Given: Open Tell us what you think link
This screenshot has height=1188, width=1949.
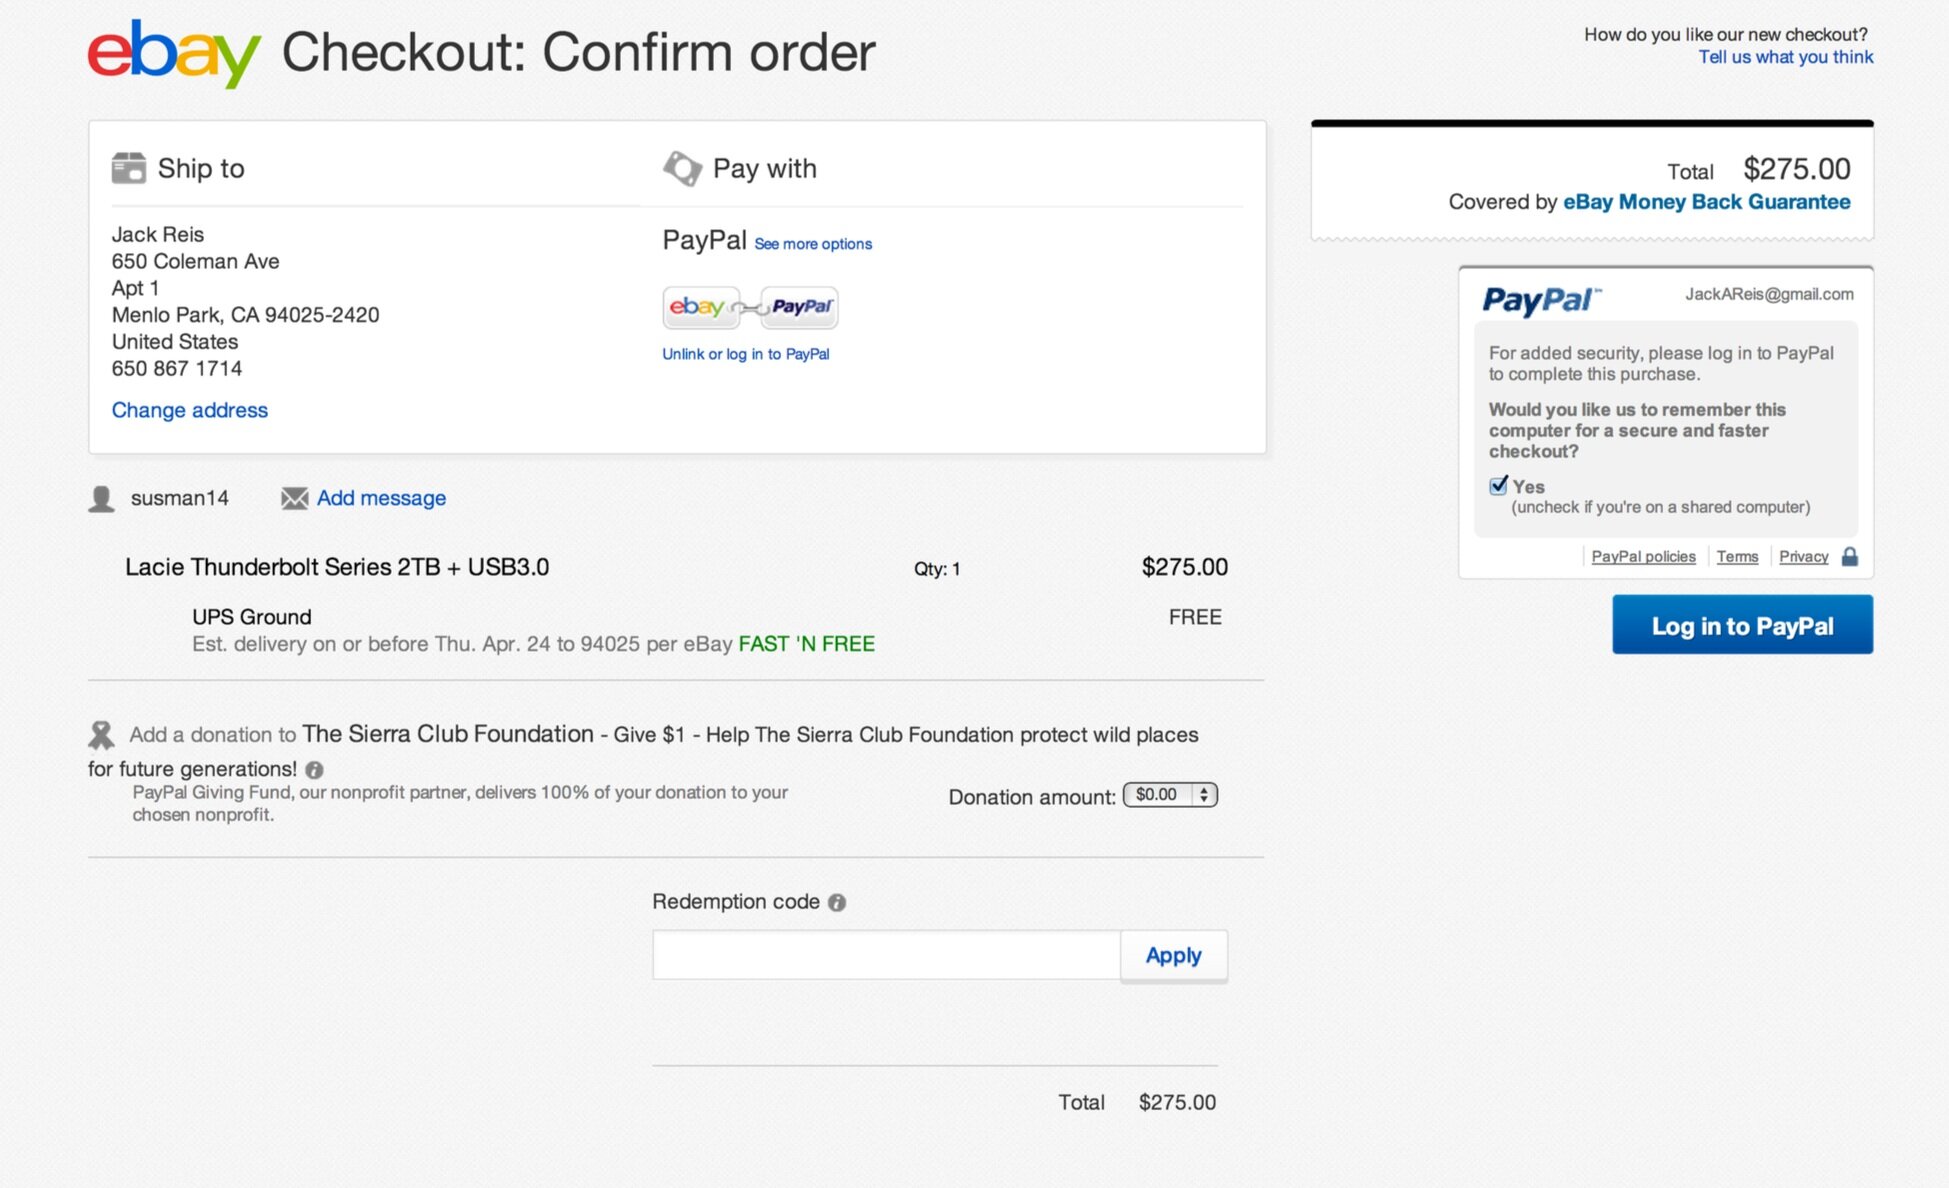Looking at the screenshot, I should [x=1785, y=57].
